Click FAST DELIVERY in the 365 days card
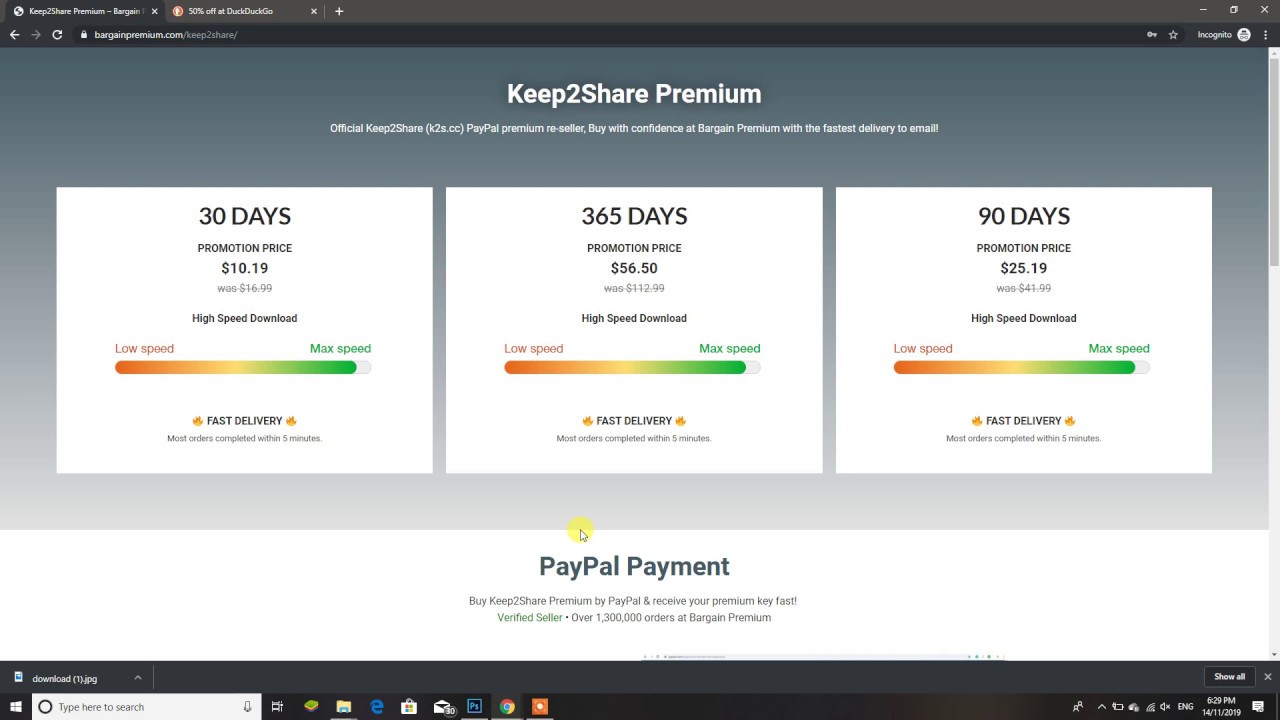1280x720 pixels. point(634,421)
